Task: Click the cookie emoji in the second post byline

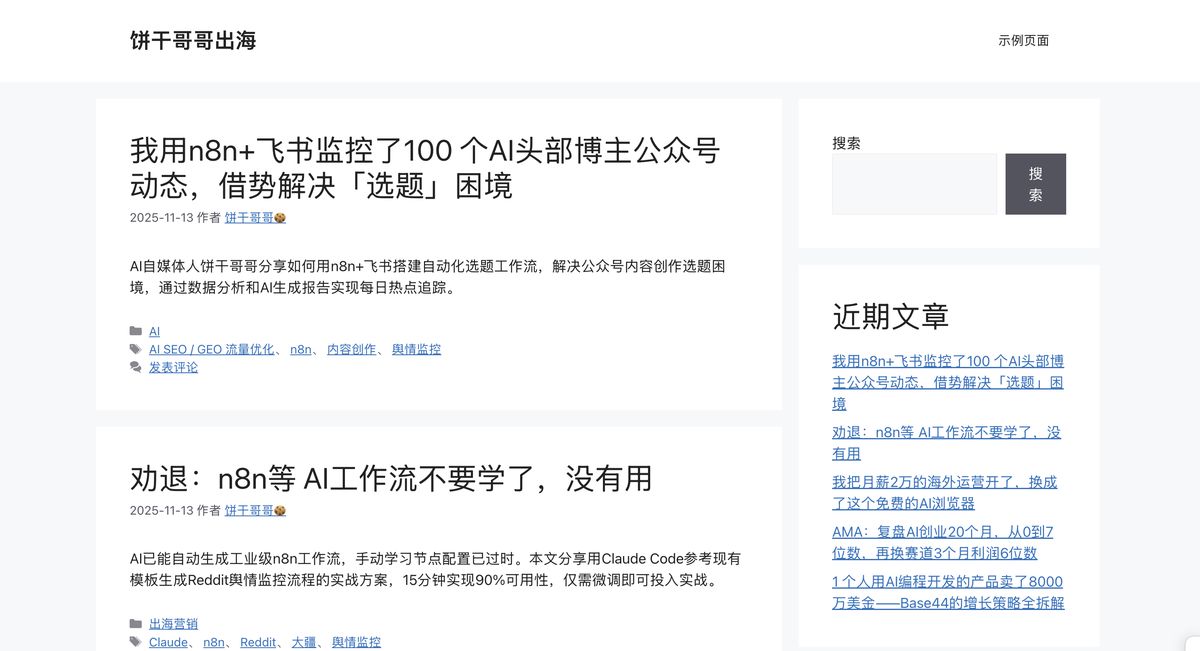Action: pyautogui.click(x=280, y=510)
